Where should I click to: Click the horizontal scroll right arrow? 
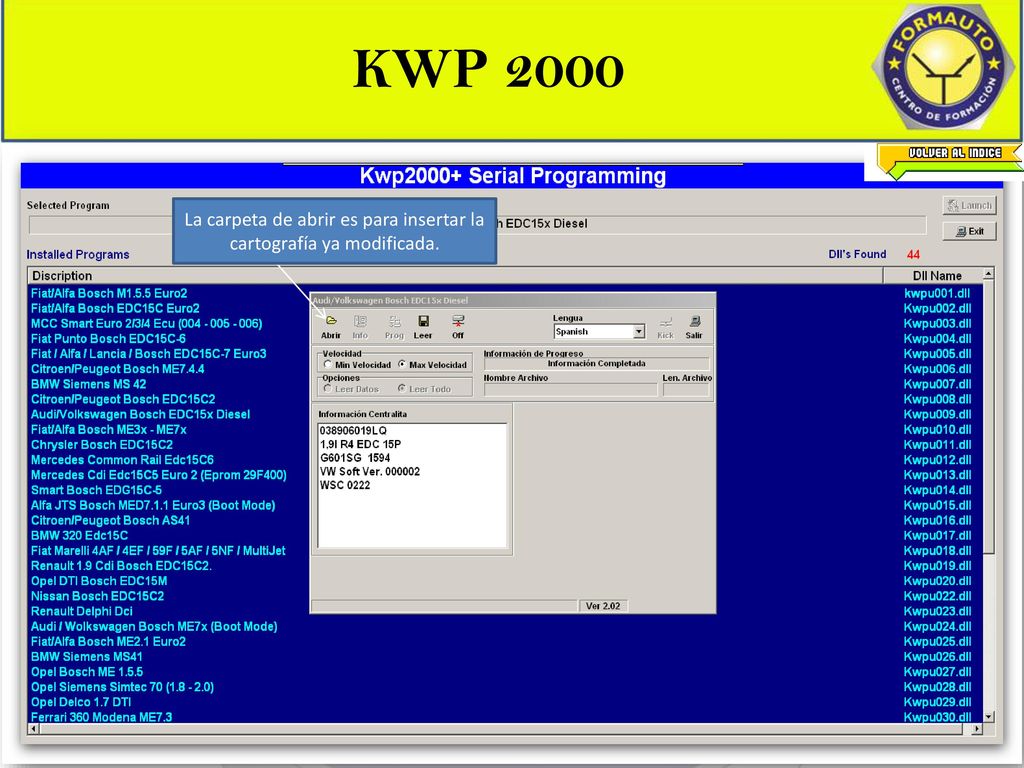[x=976, y=728]
